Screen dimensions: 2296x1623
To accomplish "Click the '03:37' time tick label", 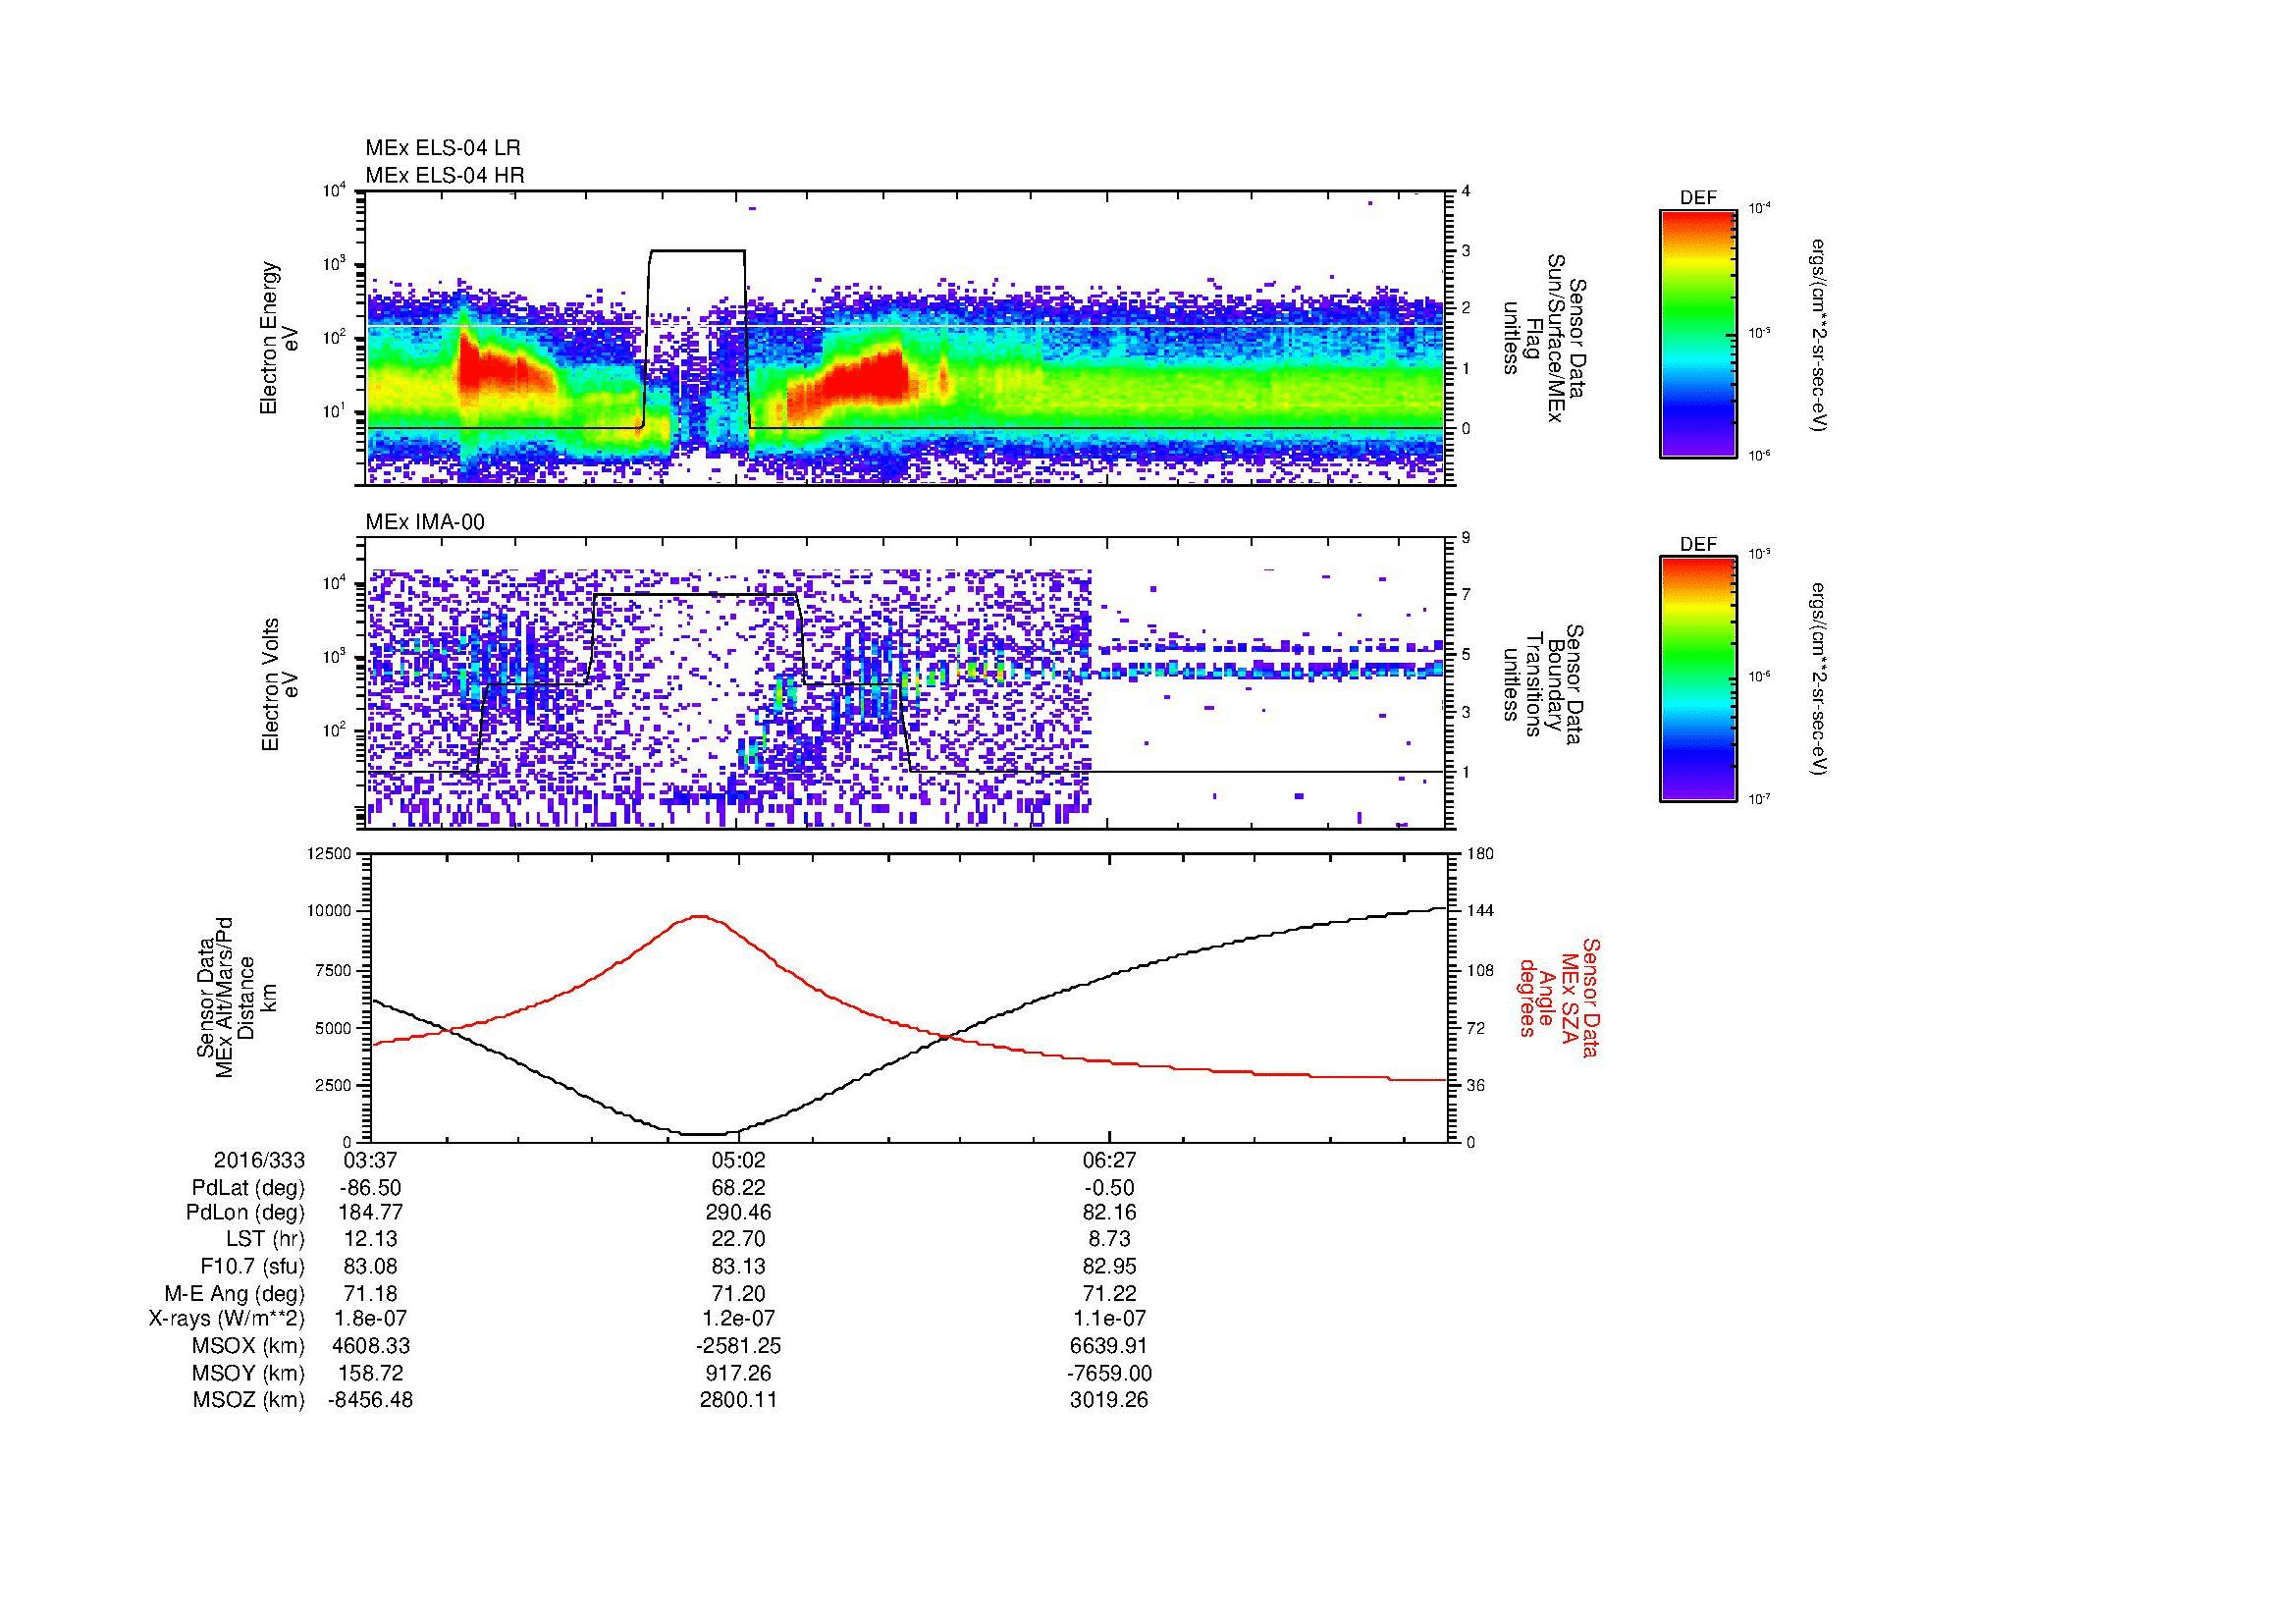I will click(x=370, y=1161).
